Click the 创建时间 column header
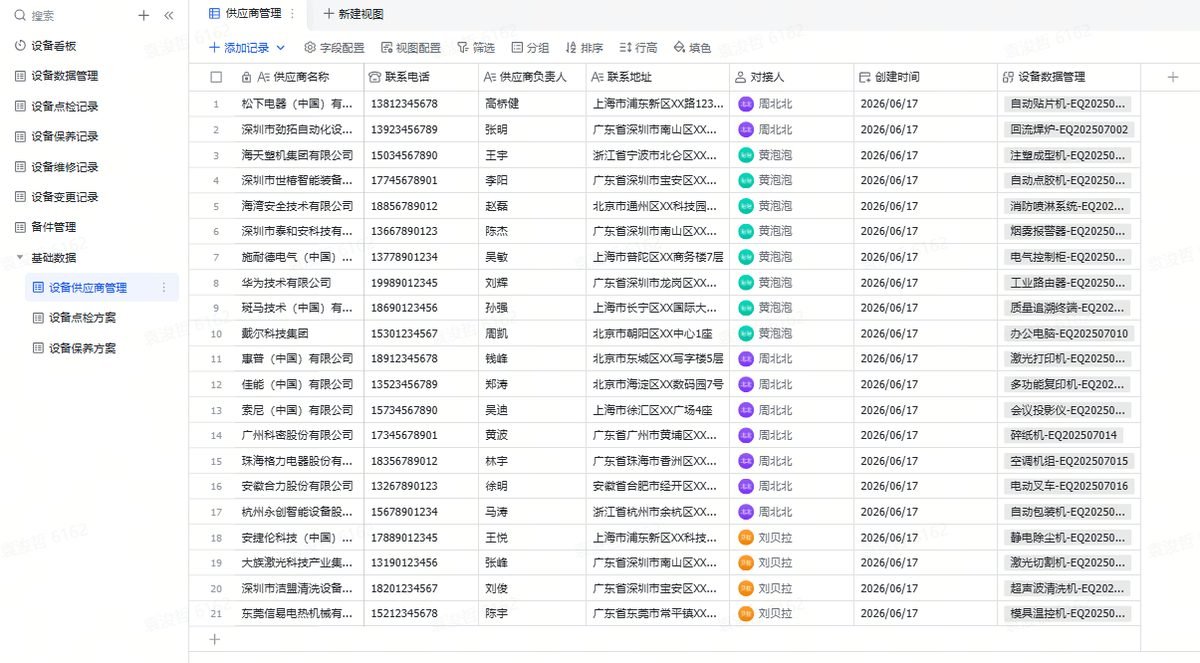Image resolution: width=1200 pixels, height=663 pixels. (925, 77)
